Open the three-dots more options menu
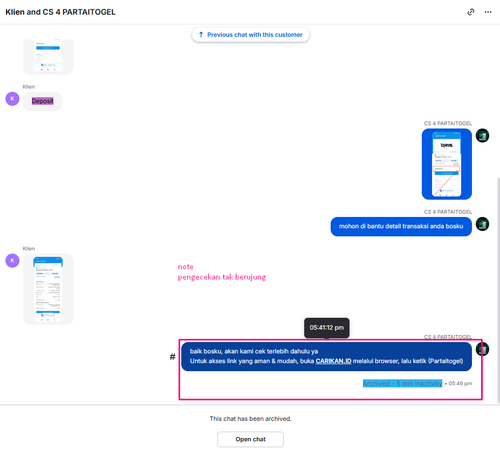 (488, 12)
